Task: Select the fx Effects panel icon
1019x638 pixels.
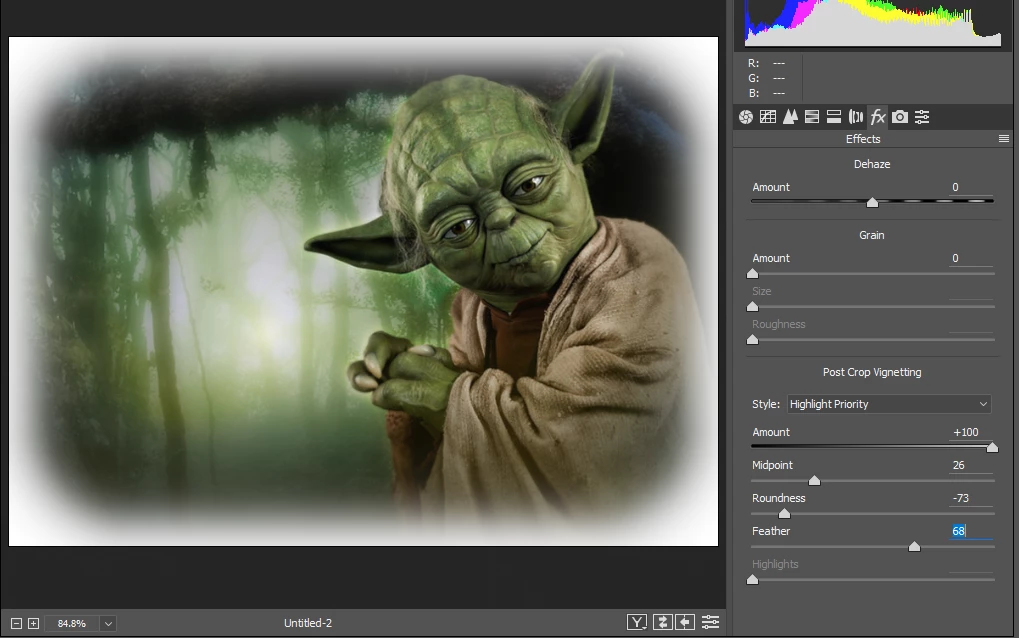Action: (x=878, y=117)
